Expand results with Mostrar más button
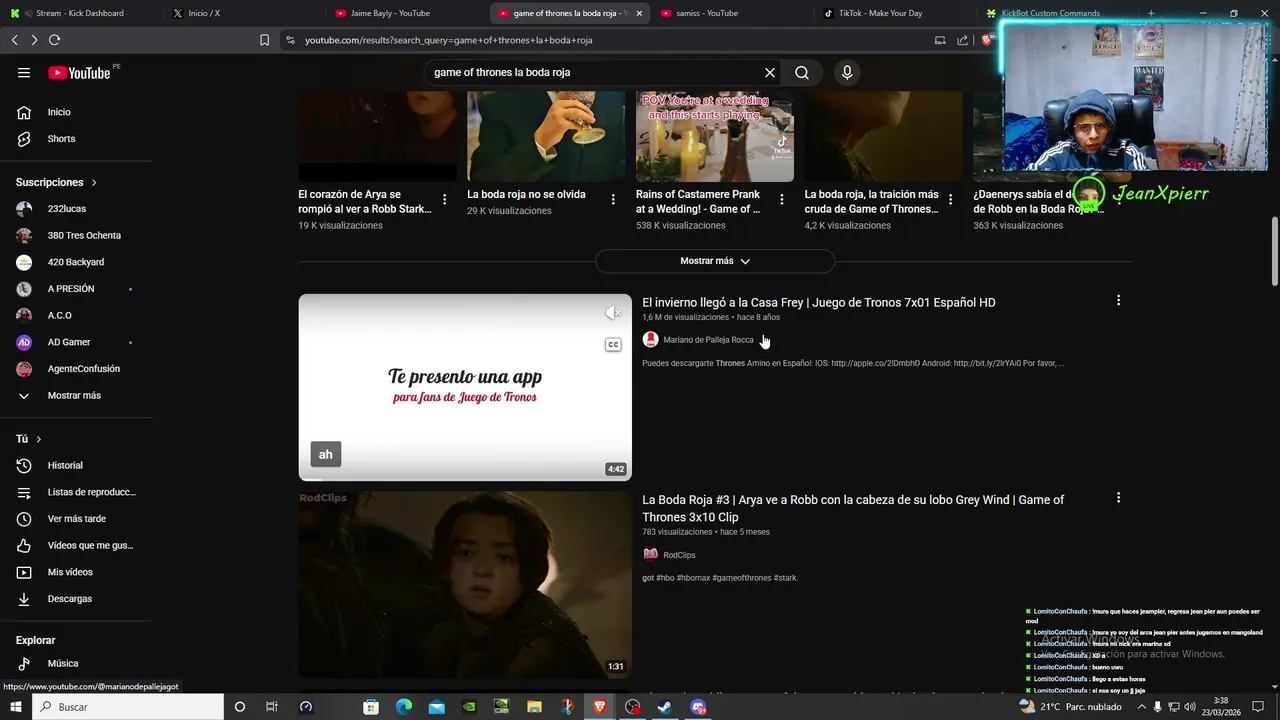The image size is (1280, 720). pyautogui.click(x=715, y=261)
